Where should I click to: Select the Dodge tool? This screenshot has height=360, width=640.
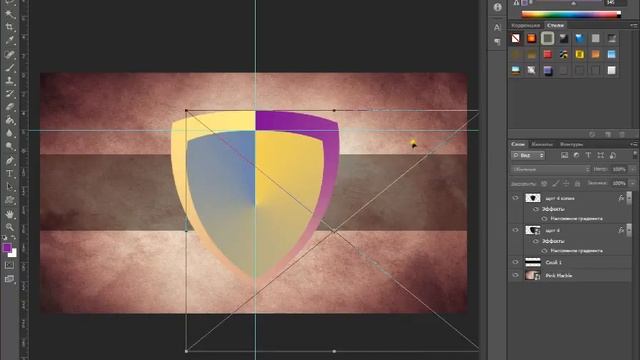[10, 146]
